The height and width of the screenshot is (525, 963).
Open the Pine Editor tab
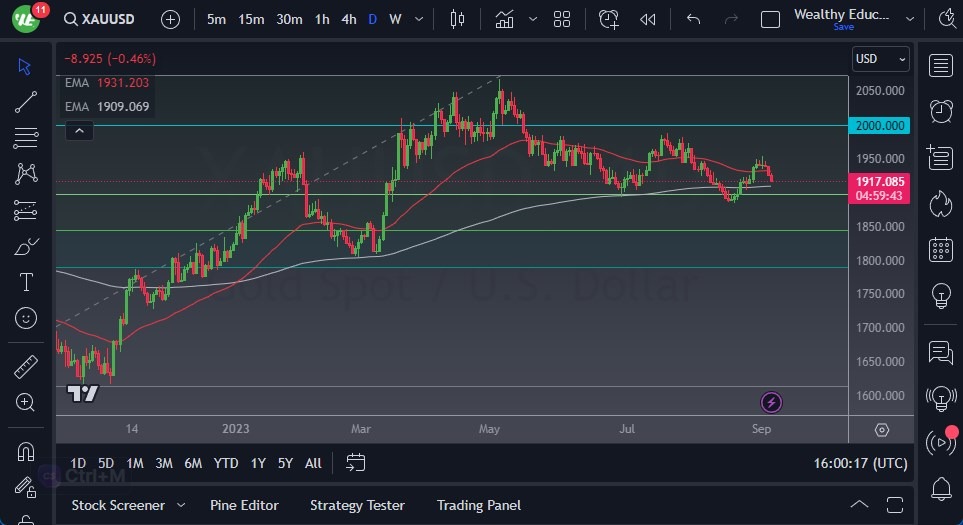click(244, 505)
